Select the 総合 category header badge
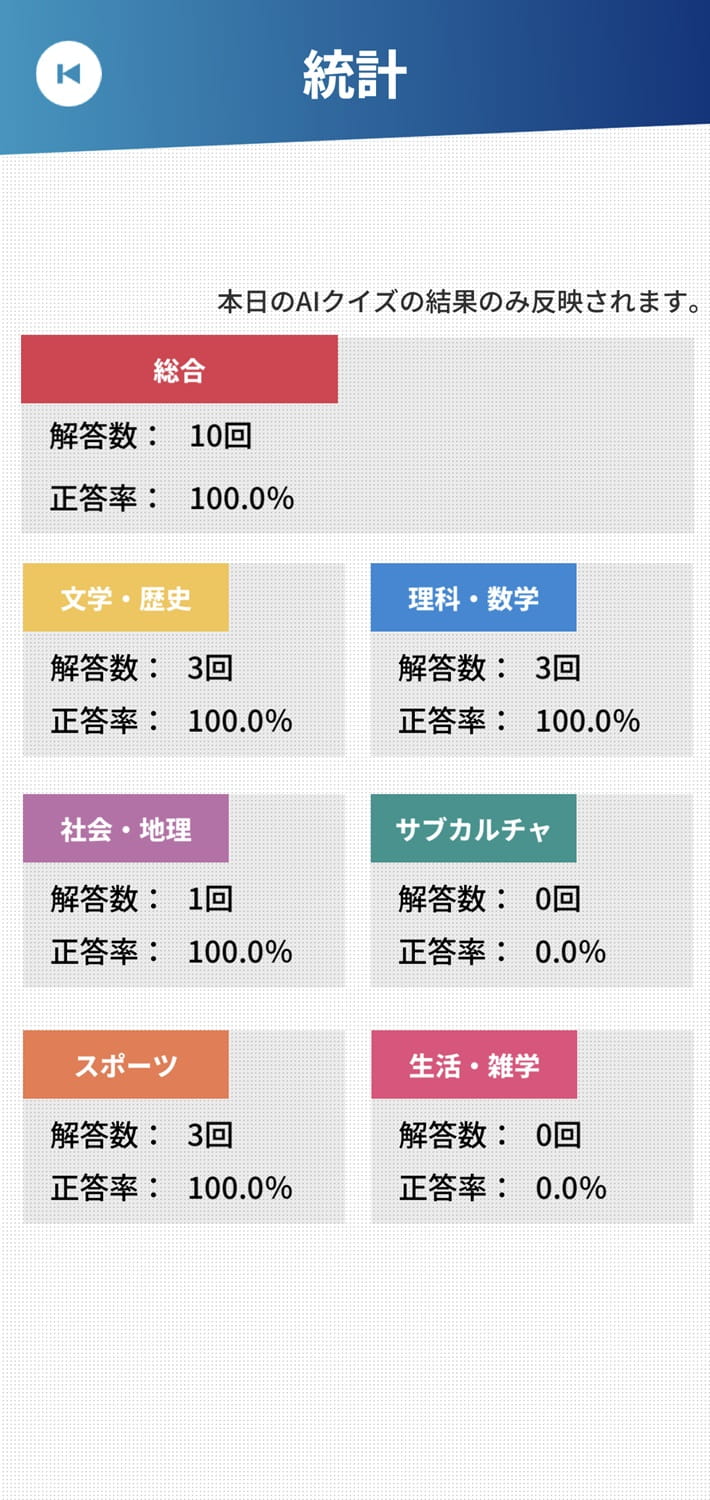This screenshot has height=1500, width=710. point(179,368)
